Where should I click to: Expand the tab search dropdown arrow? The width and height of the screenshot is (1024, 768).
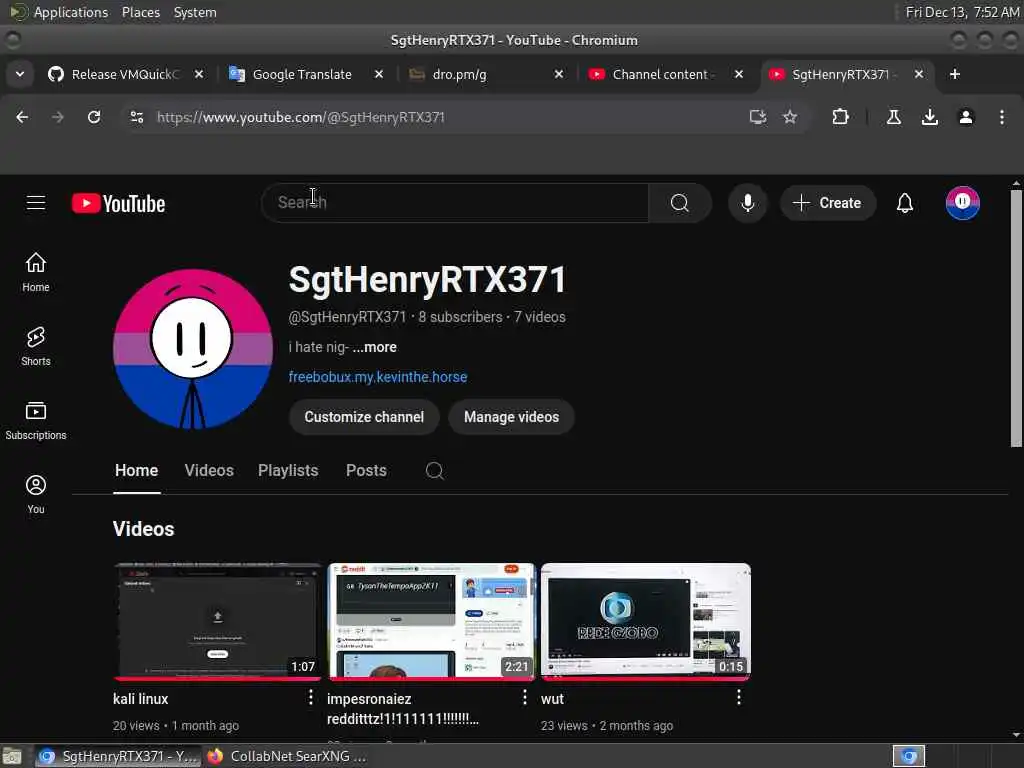[20, 74]
